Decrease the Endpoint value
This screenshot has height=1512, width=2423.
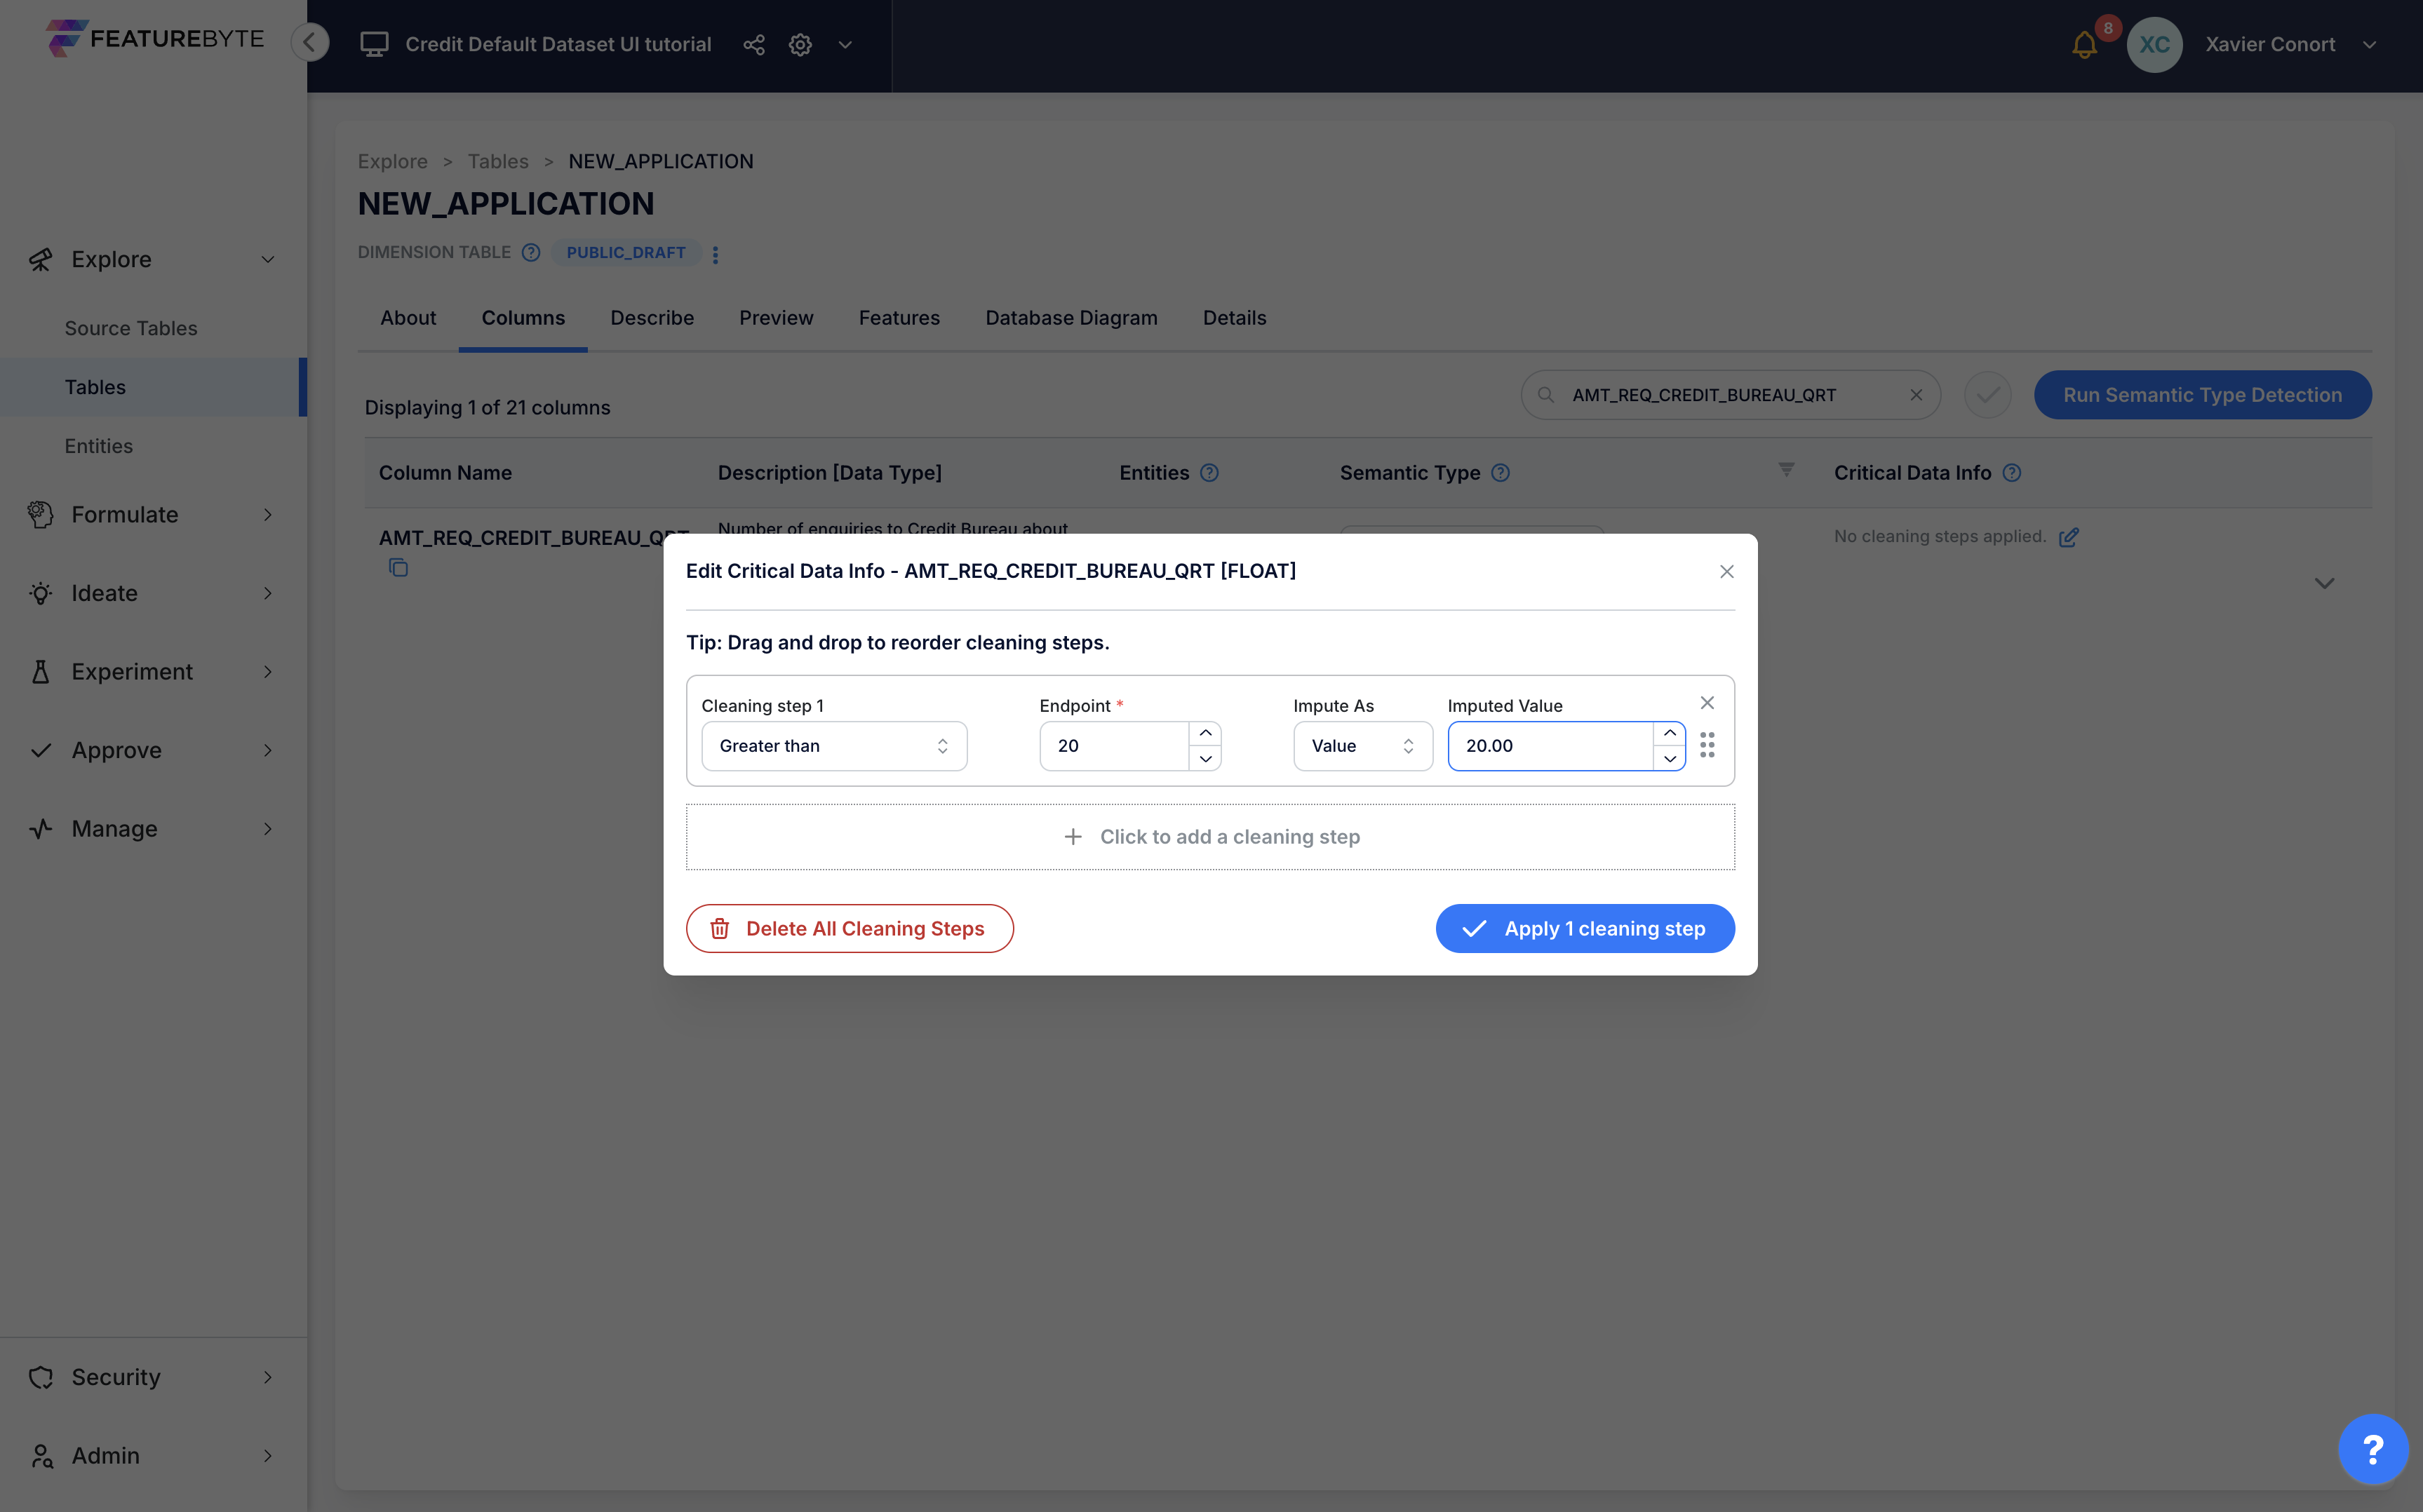coord(1205,759)
